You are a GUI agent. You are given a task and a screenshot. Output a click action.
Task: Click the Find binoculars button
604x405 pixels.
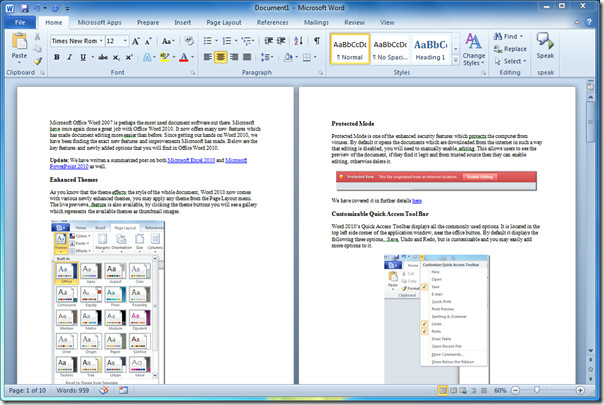[x=508, y=36]
